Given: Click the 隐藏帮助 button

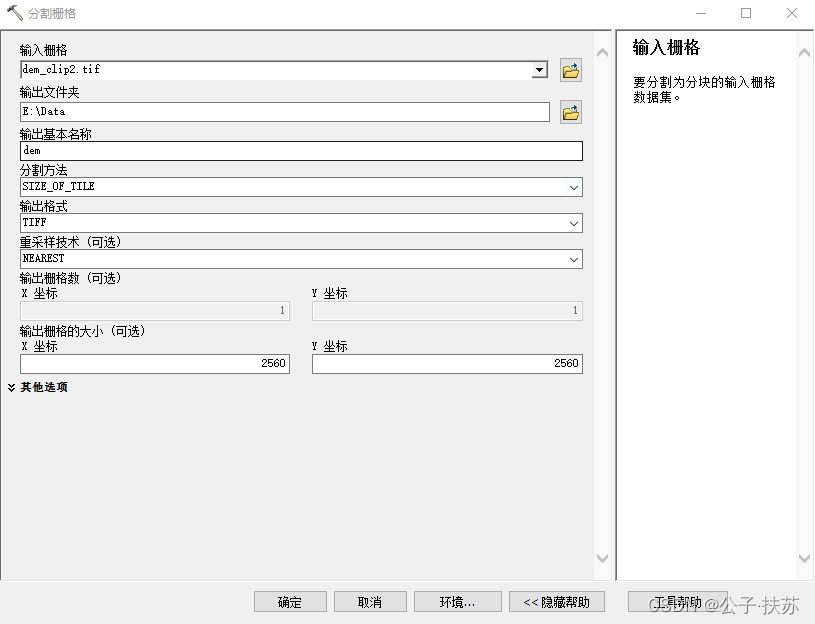Looking at the screenshot, I should 557,602.
